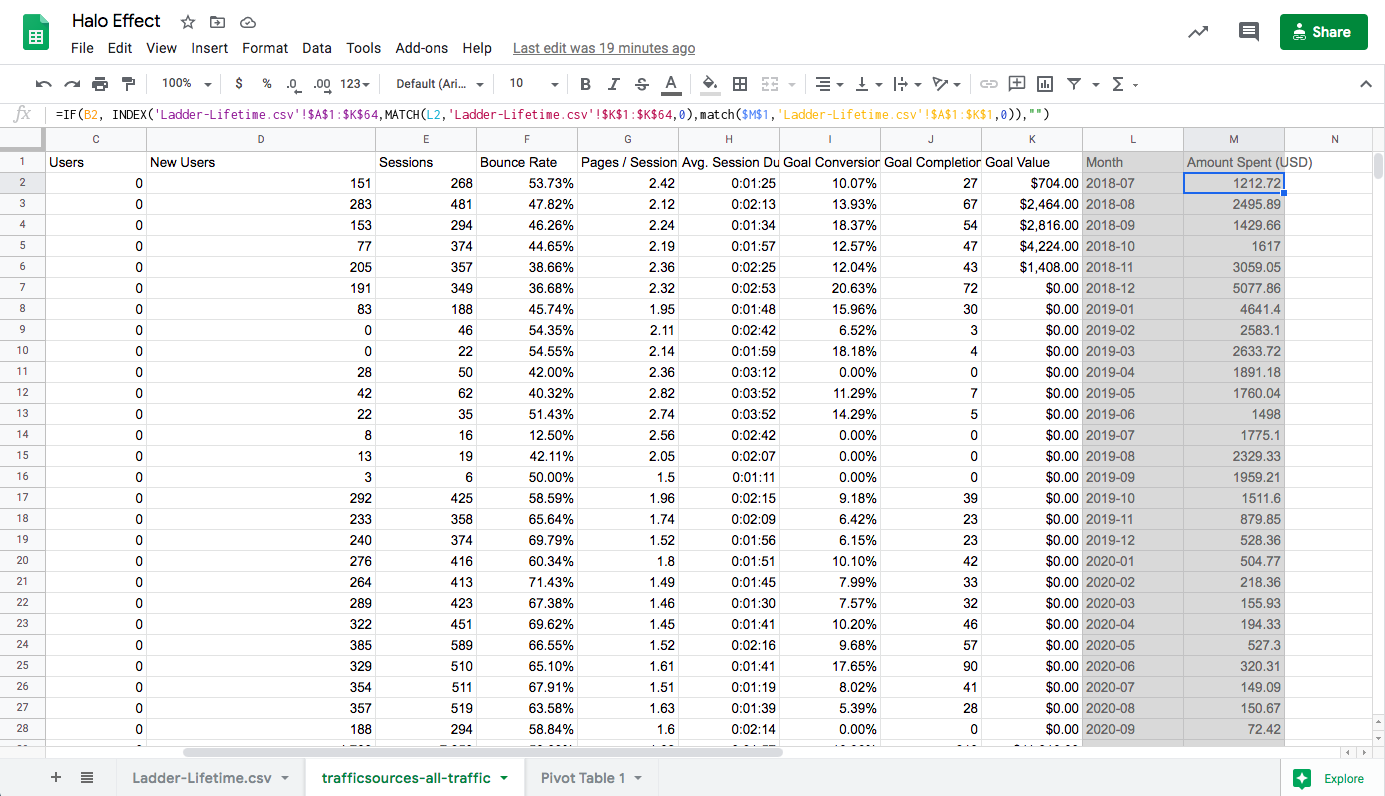
Task: Open the fill color picker
Action: (710, 84)
